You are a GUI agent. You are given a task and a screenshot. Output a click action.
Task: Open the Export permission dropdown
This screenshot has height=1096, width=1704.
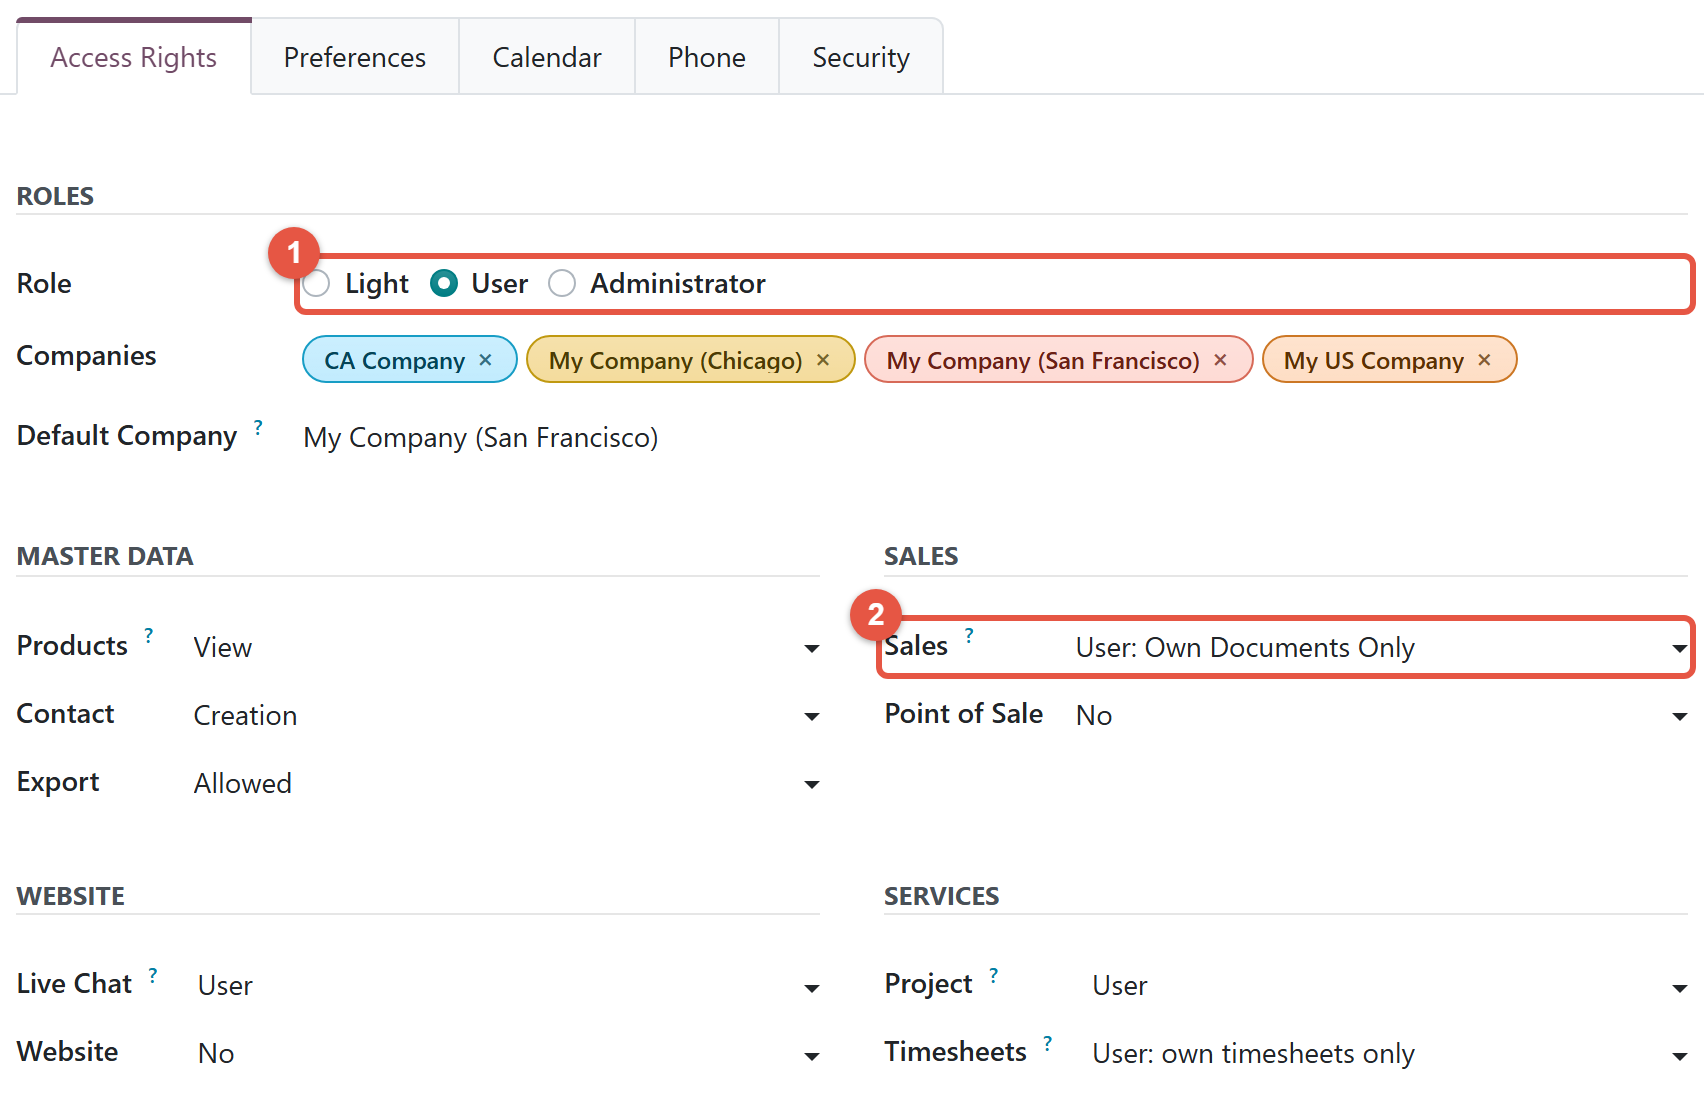507,784
